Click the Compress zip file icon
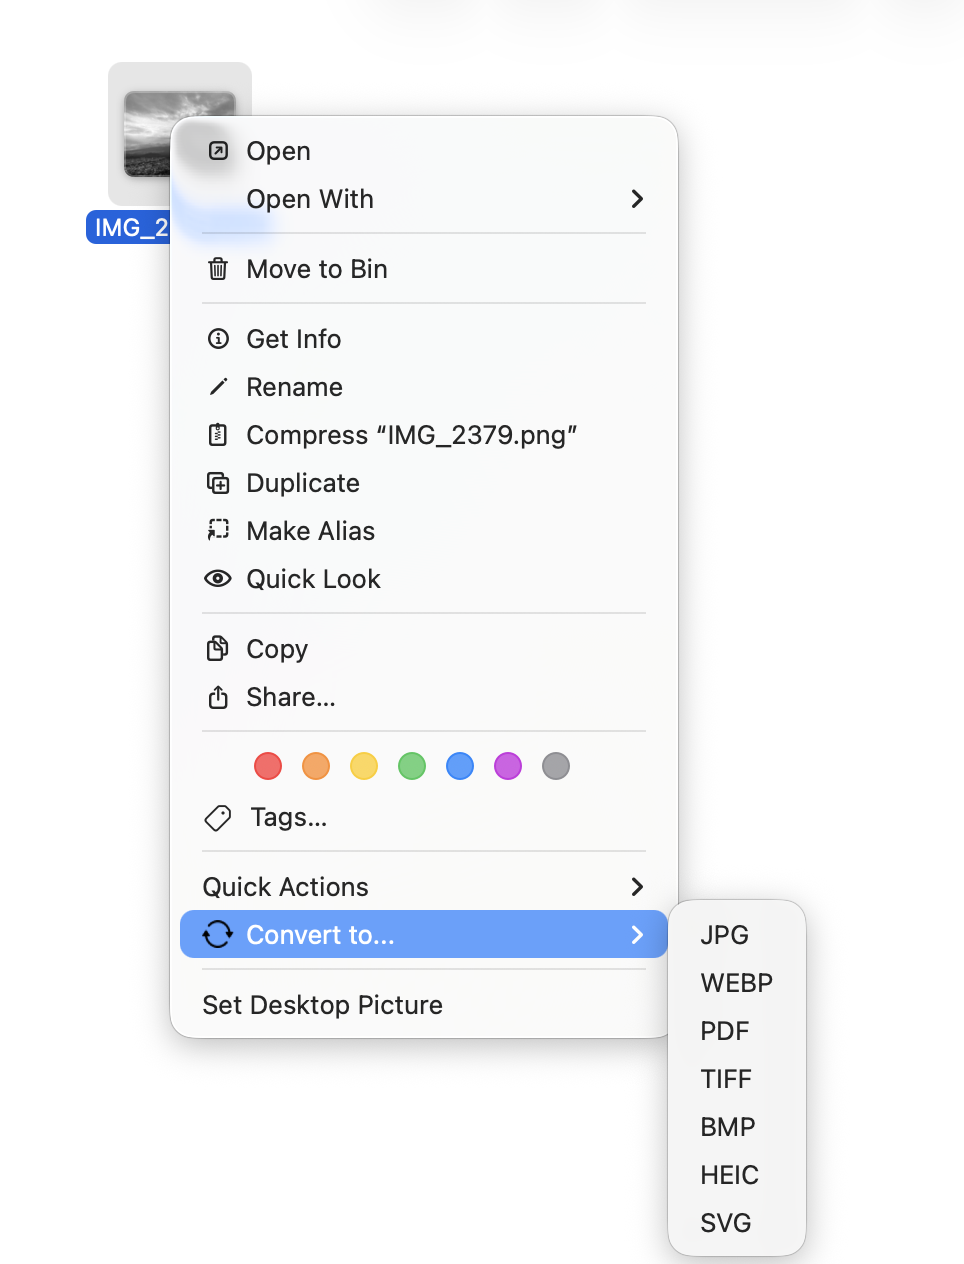The height and width of the screenshot is (1264, 964). [217, 435]
